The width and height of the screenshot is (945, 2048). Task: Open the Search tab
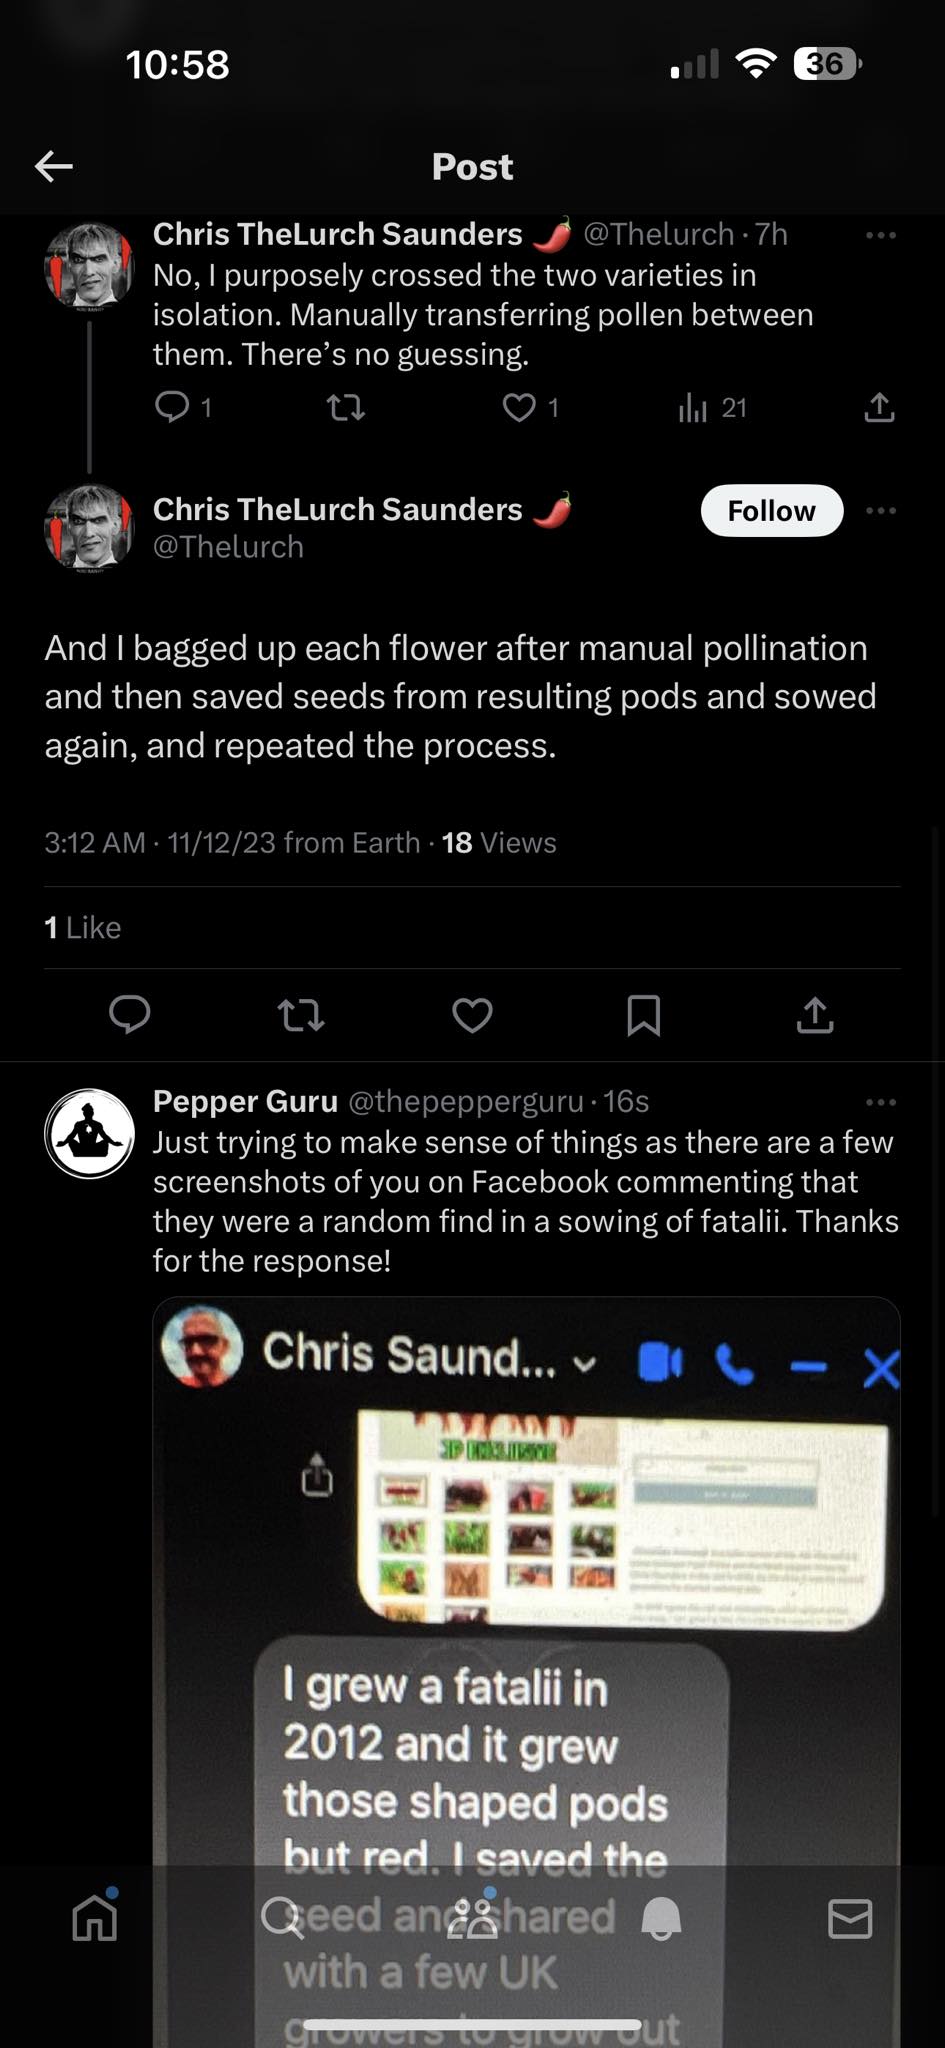click(282, 1918)
